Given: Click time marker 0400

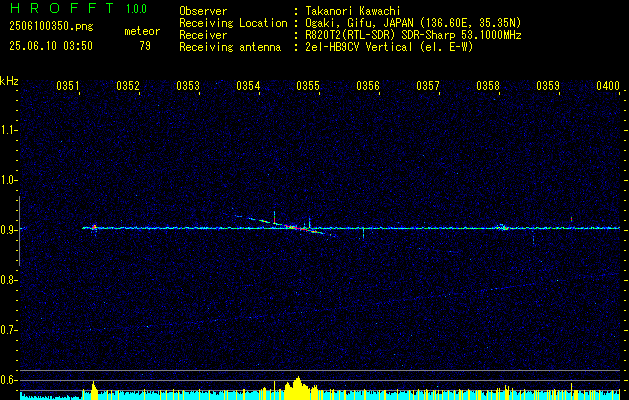Looking at the screenshot, I should pos(608,85).
